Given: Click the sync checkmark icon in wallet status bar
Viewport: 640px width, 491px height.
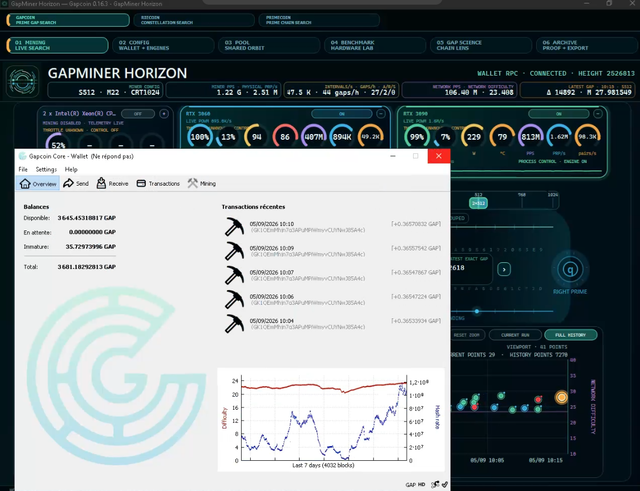Looking at the screenshot, I should 444,484.
